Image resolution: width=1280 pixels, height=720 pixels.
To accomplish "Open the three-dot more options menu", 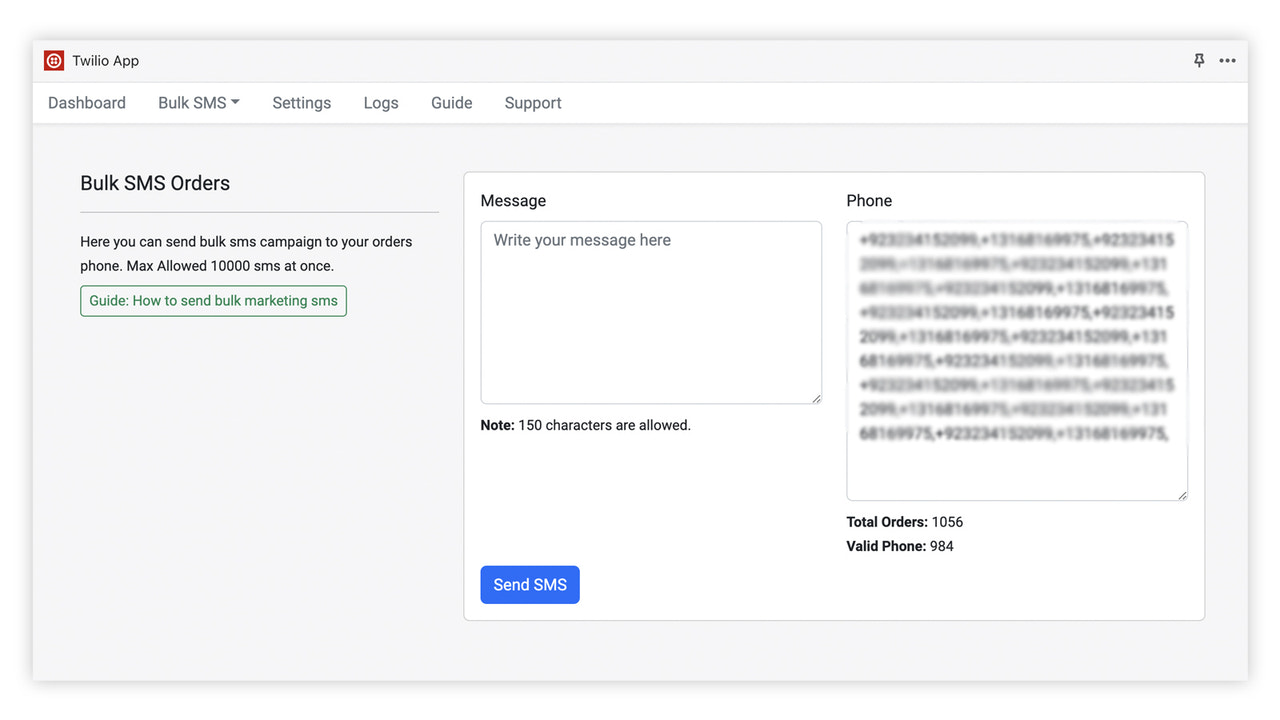I will pyautogui.click(x=1228, y=61).
